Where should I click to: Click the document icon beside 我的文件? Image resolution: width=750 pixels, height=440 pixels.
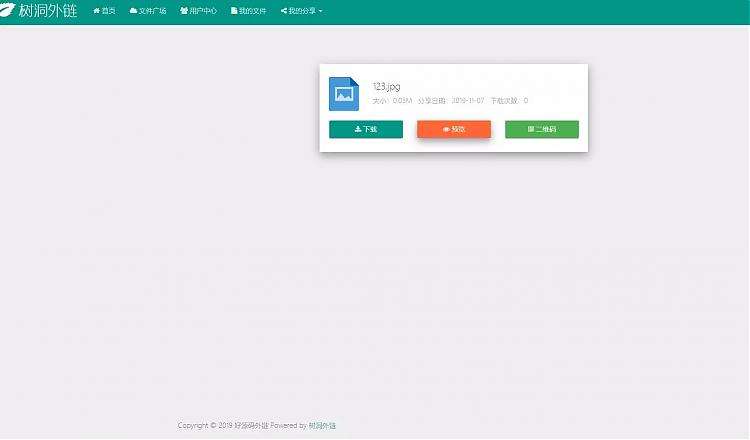pyautogui.click(x=234, y=11)
